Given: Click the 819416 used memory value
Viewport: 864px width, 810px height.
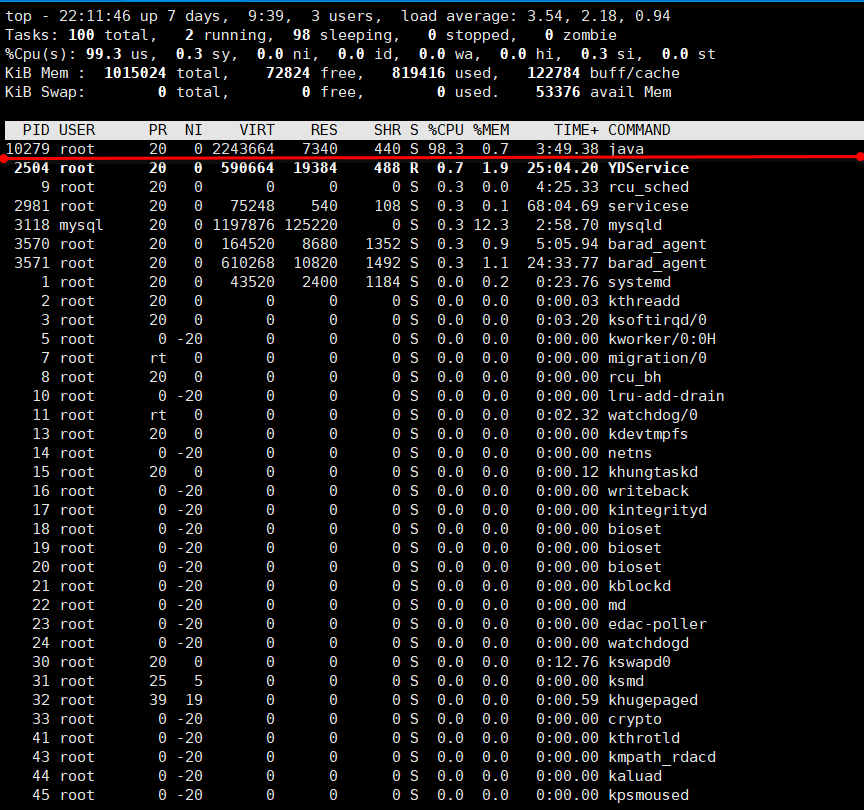Looking at the screenshot, I should tap(418, 73).
